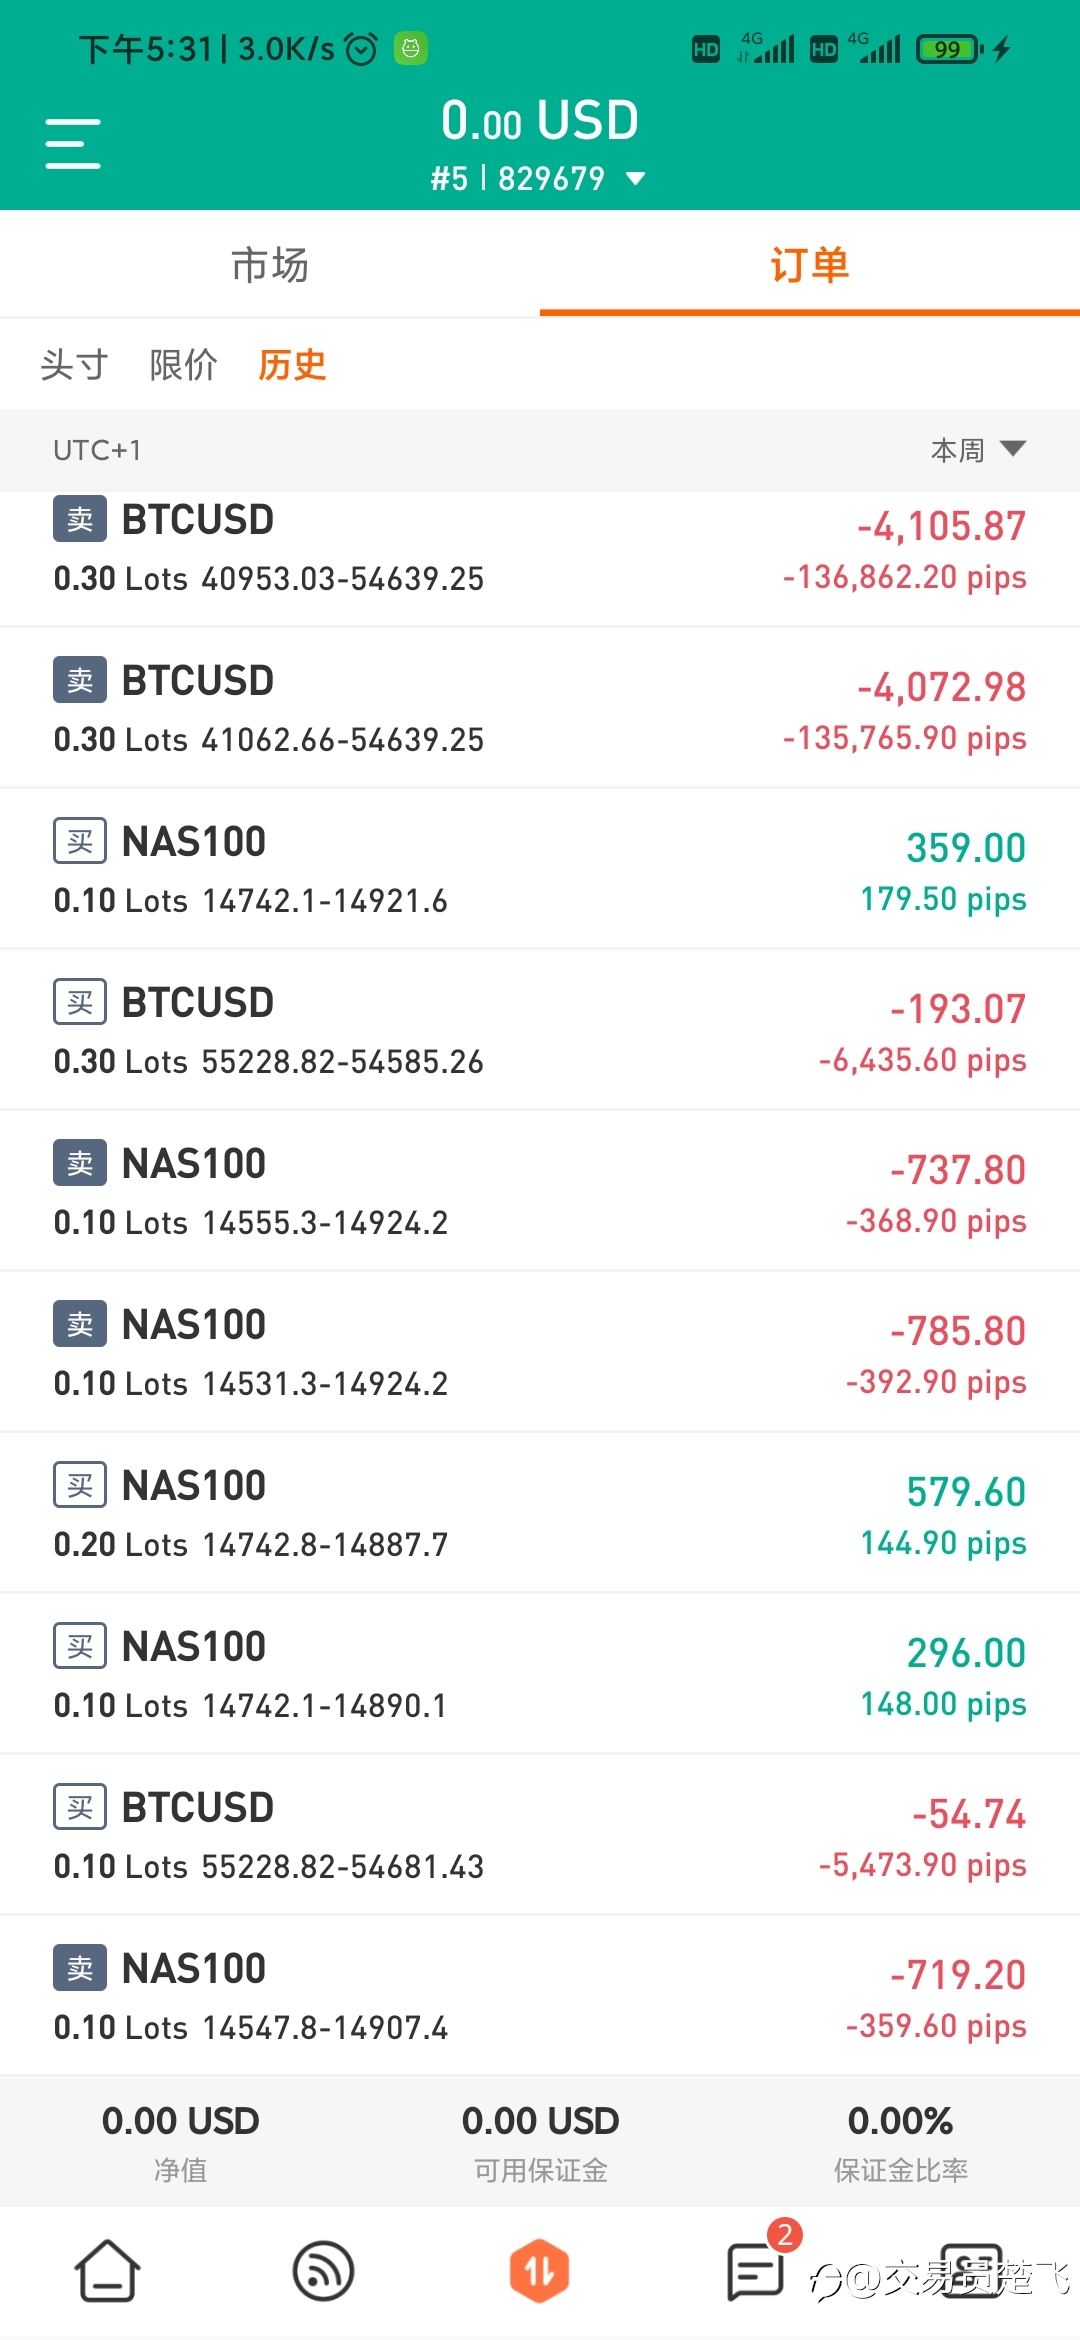1080x2340 pixels.
Task: Open the hamburger menu
Action: click(73, 143)
